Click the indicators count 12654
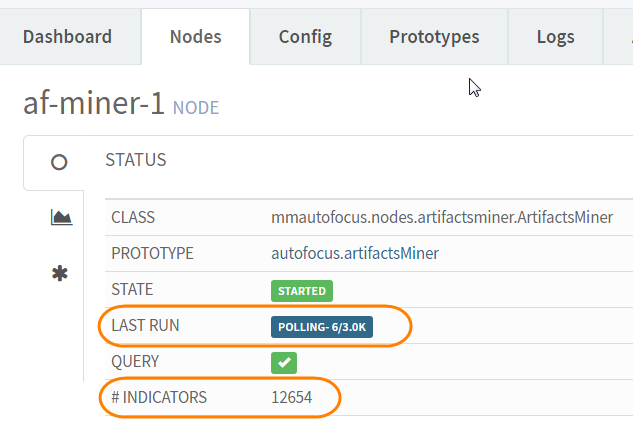Screen dimensions: 633x430 (x=292, y=397)
